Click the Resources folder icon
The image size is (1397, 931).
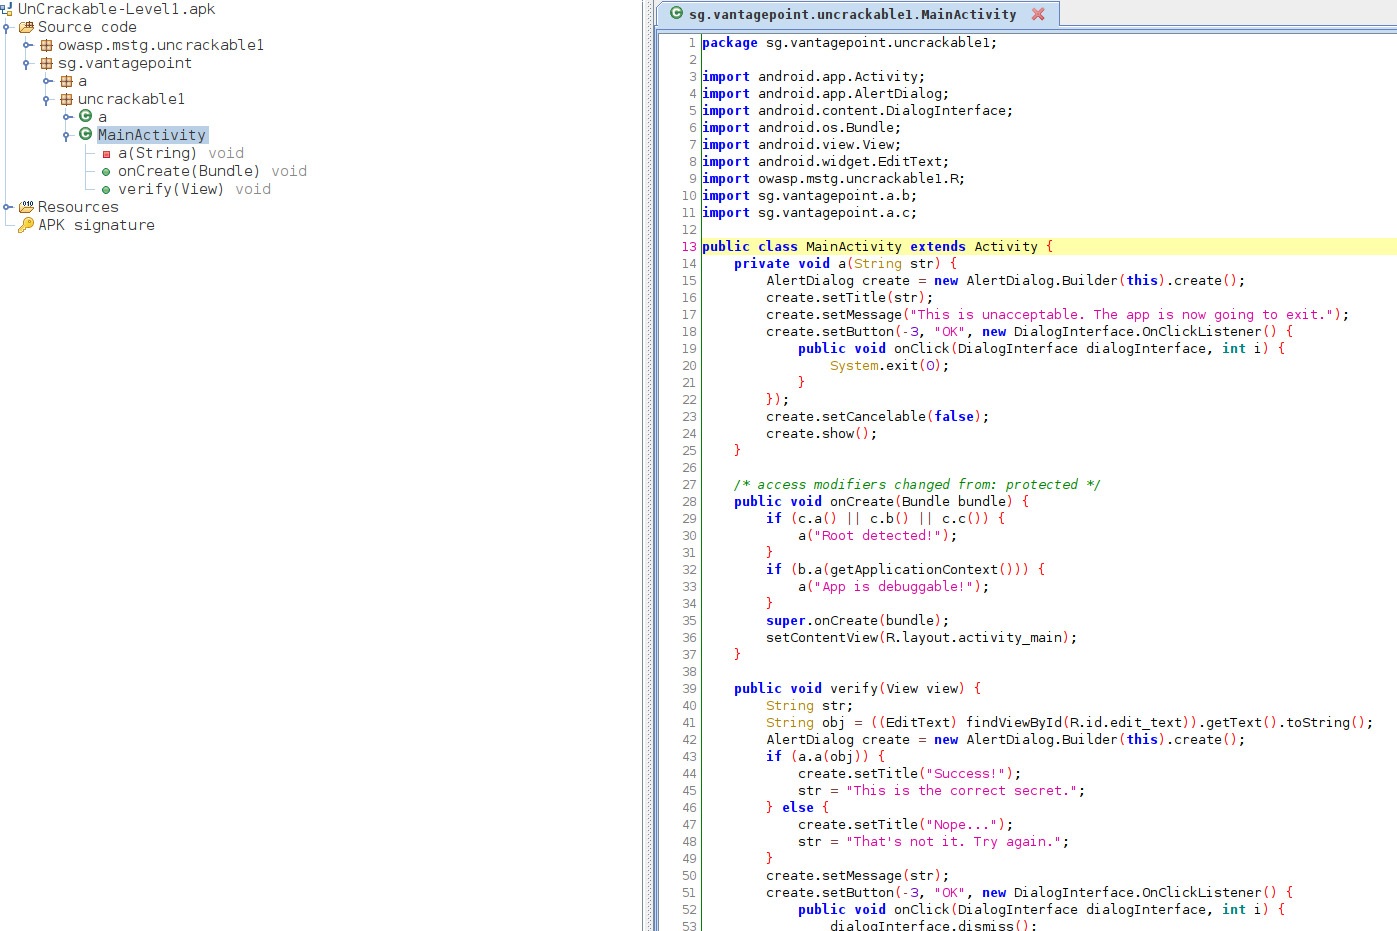point(26,207)
